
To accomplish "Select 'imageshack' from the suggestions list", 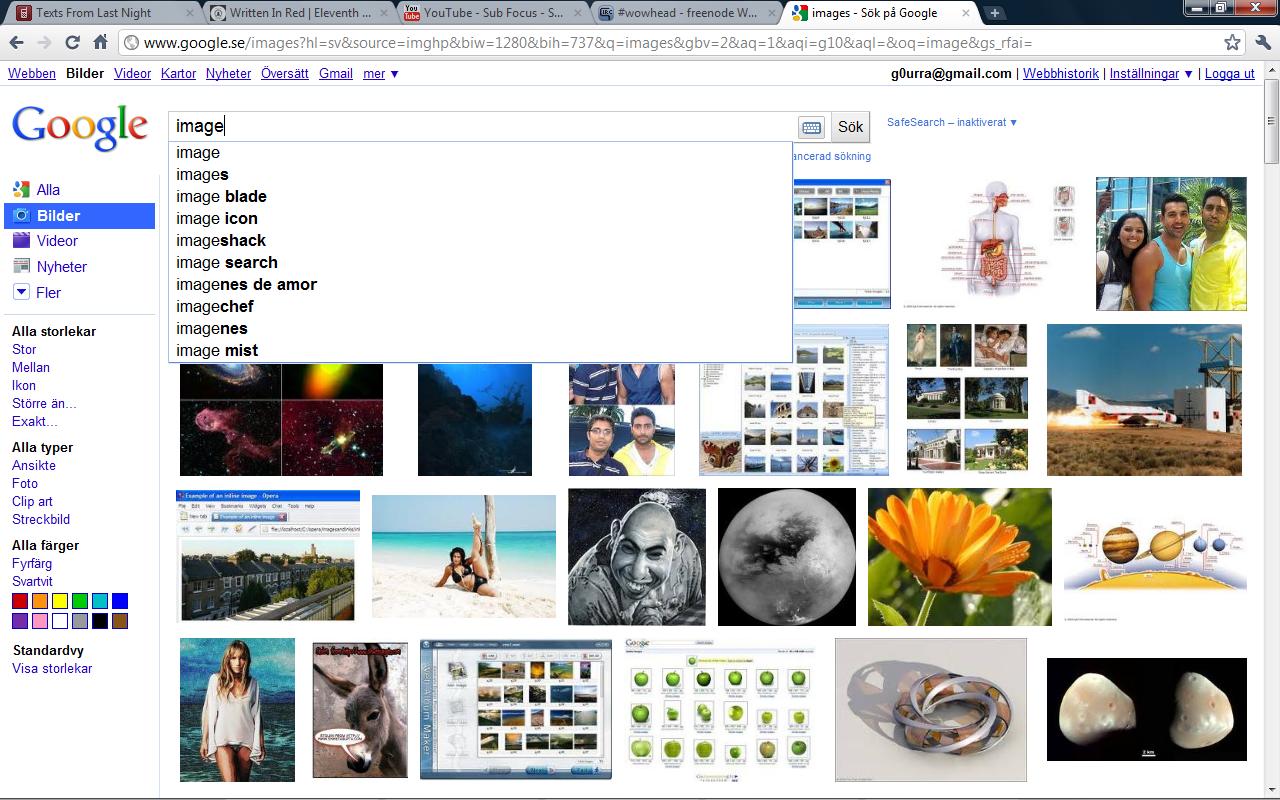I will click(221, 241).
